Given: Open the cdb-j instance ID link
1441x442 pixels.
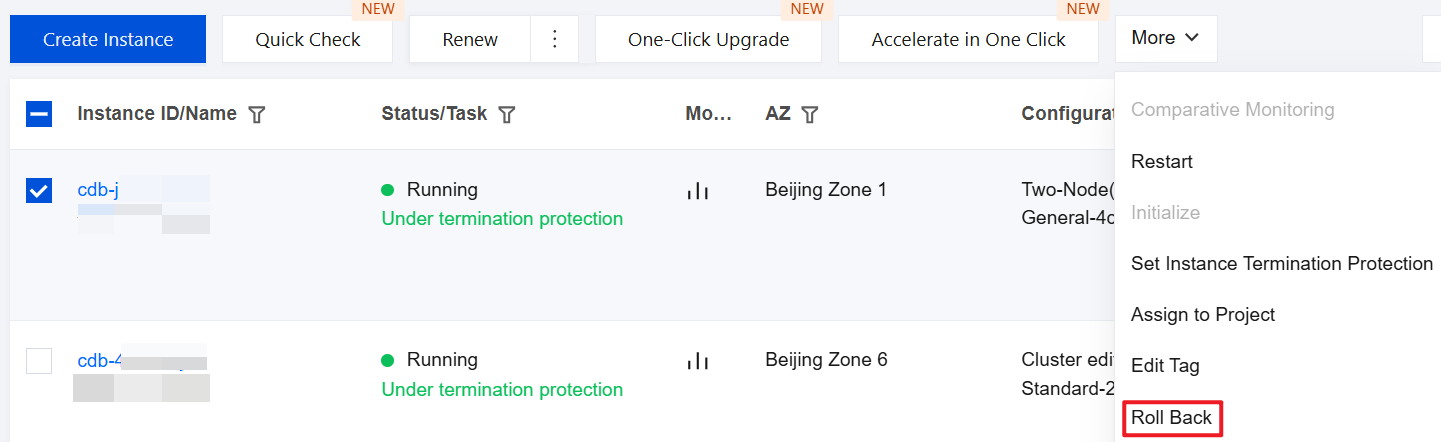Looking at the screenshot, I should click(98, 190).
